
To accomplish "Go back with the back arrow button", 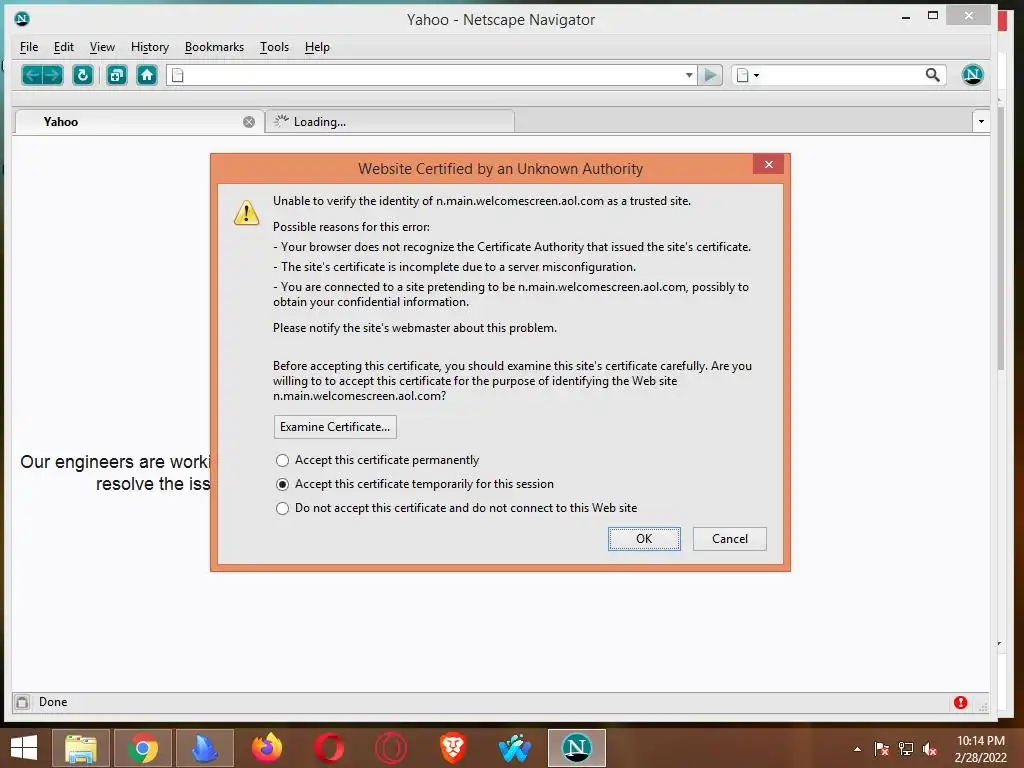I will (x=33, y=76).
